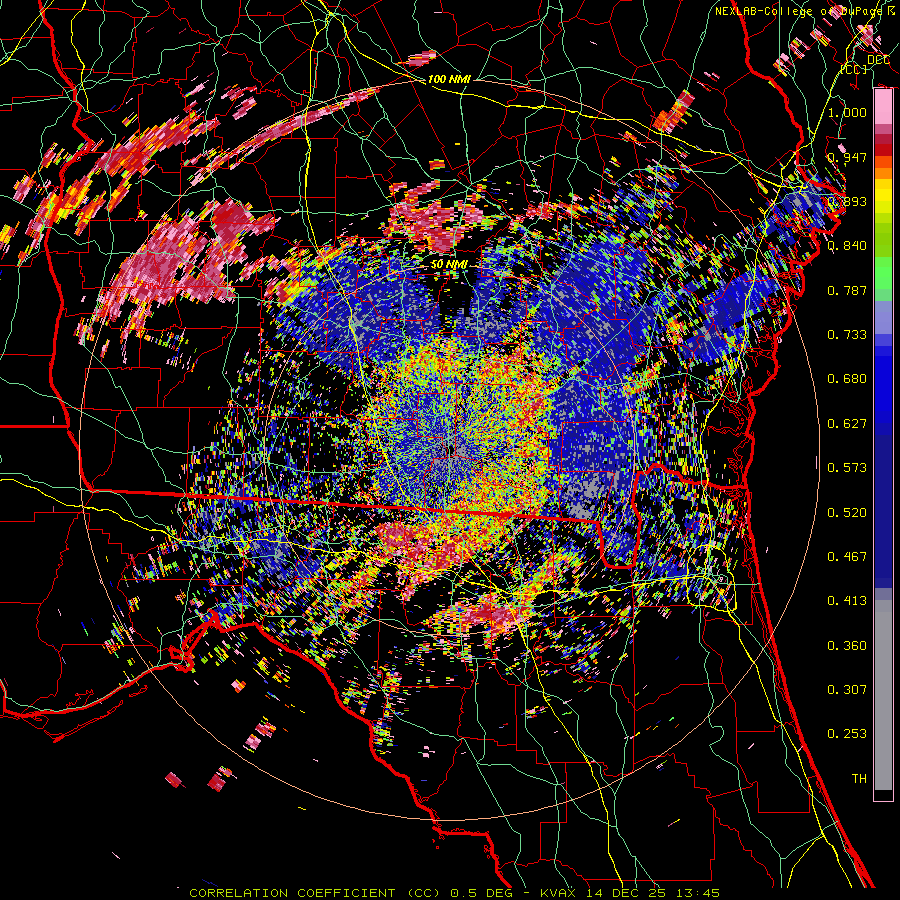Screen dimensions: 900x900
Task: Click the 1.000 legend value
Action: point(847,112)
